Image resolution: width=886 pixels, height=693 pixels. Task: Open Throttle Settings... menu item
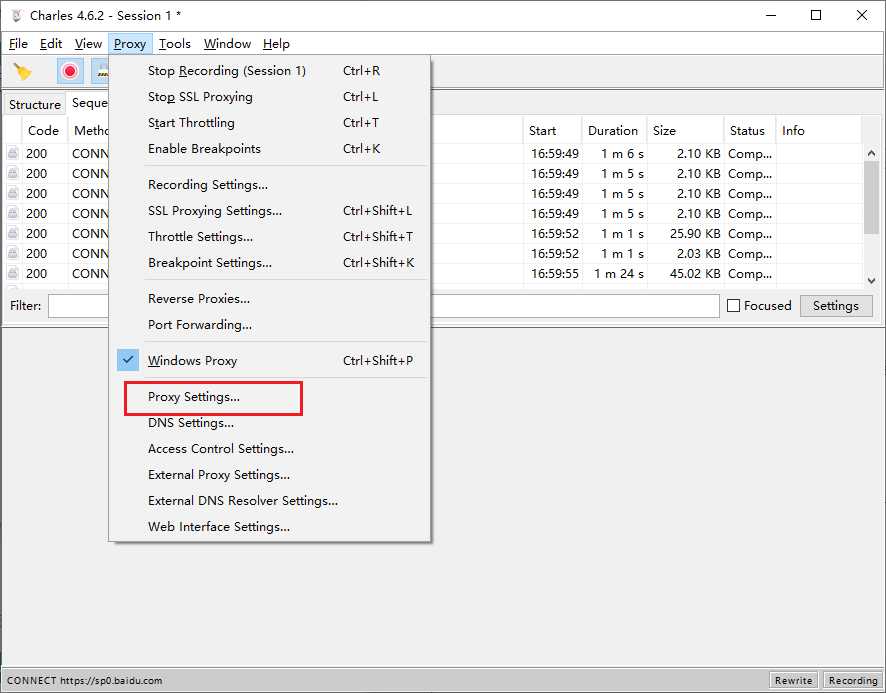(x=270, y=237)
